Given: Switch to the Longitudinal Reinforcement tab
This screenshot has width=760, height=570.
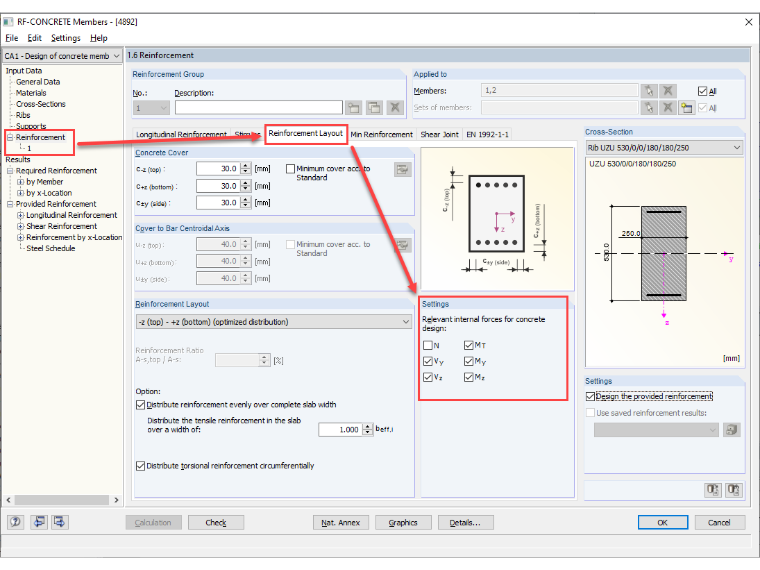Looking at the screenshot, I should click(181, 134).
